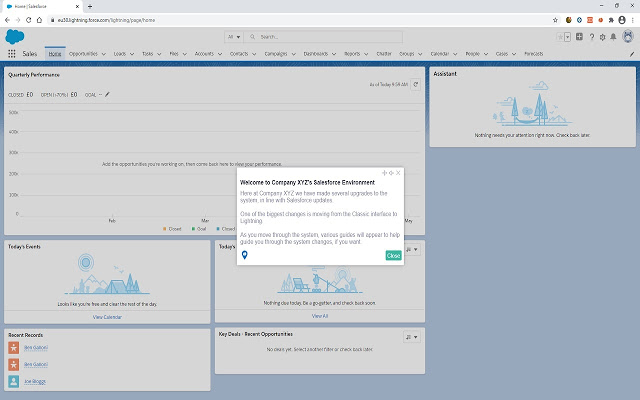Open the View Calendar link
This screenshot has height=400, width=640.
(107, 316)
